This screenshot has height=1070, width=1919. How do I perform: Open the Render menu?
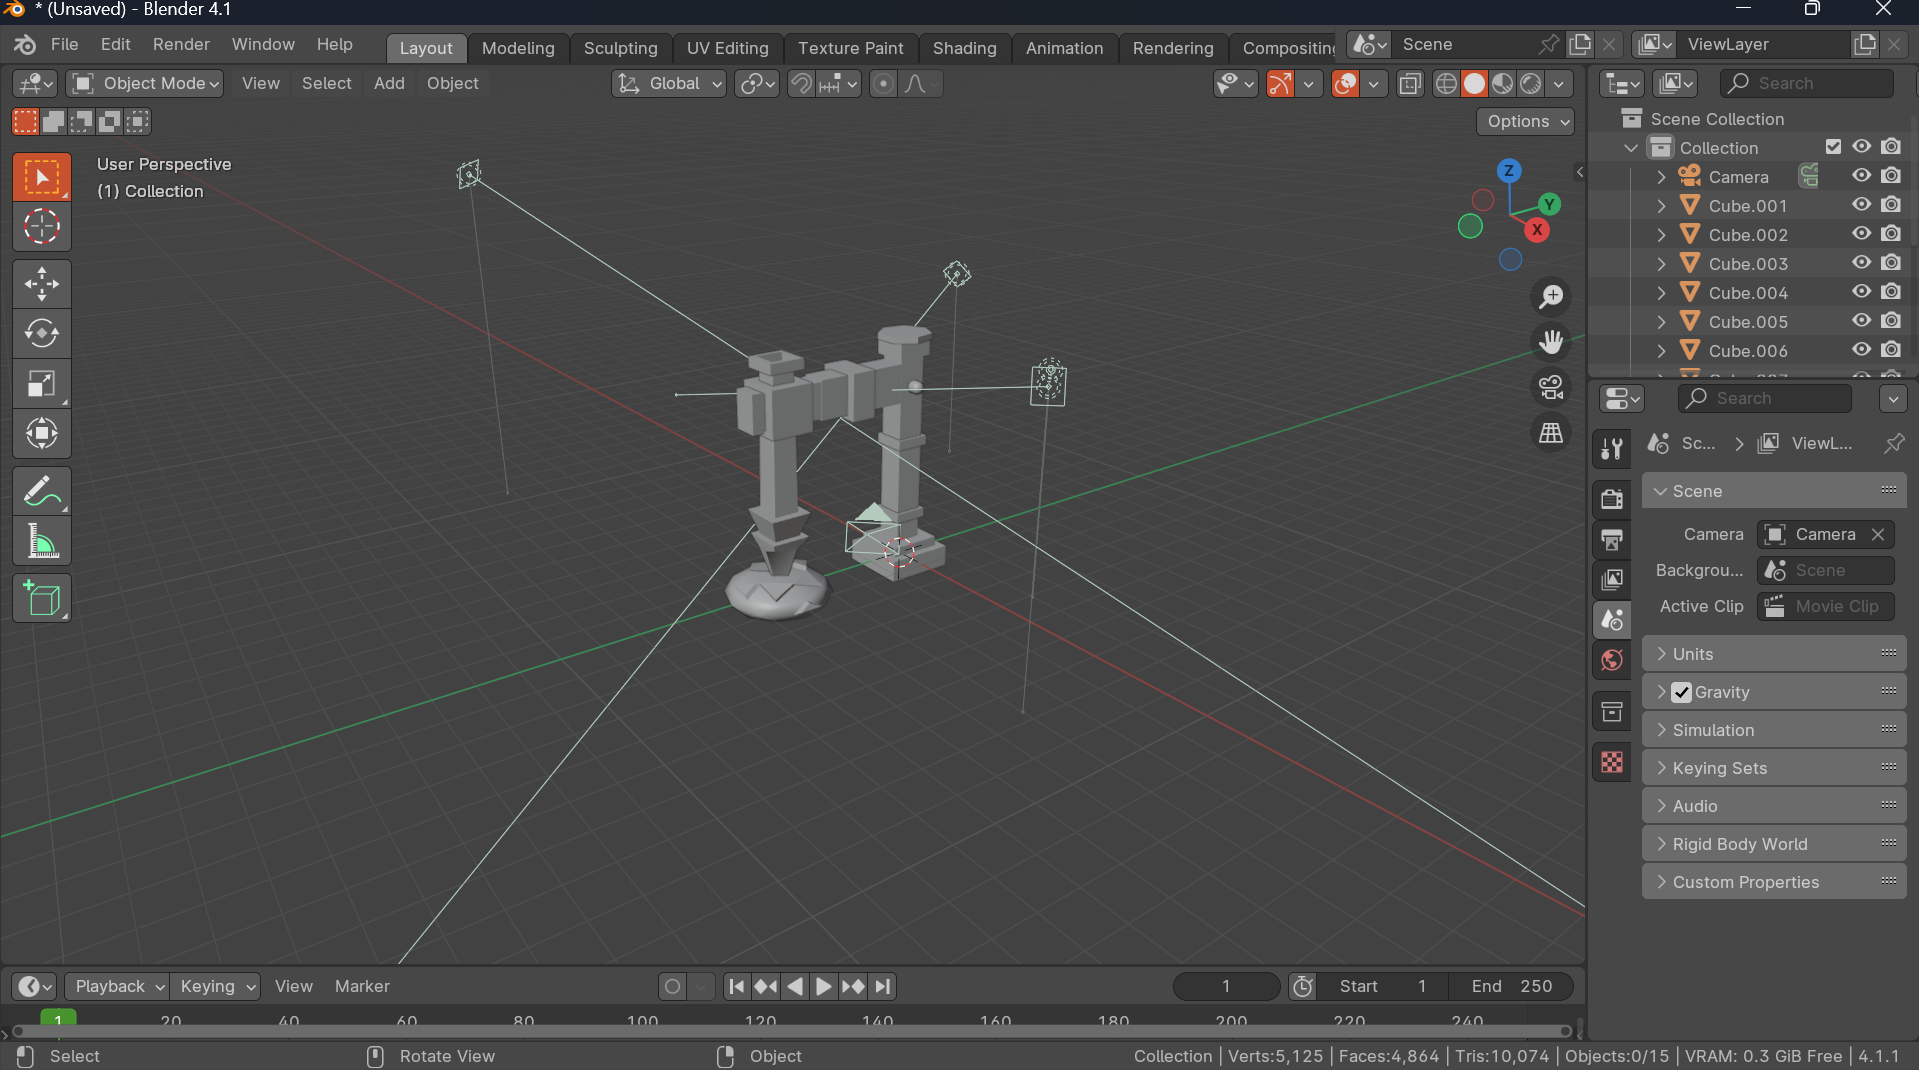181,45
